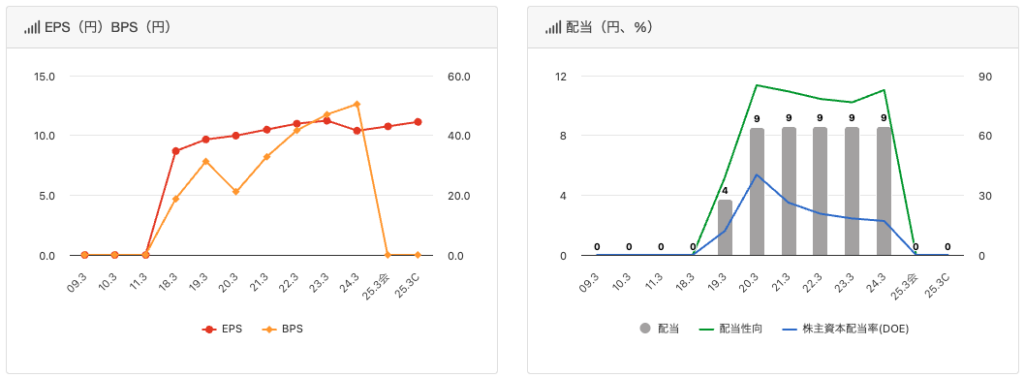Click the BPS peak point at 24.3

tap(357, 104)
